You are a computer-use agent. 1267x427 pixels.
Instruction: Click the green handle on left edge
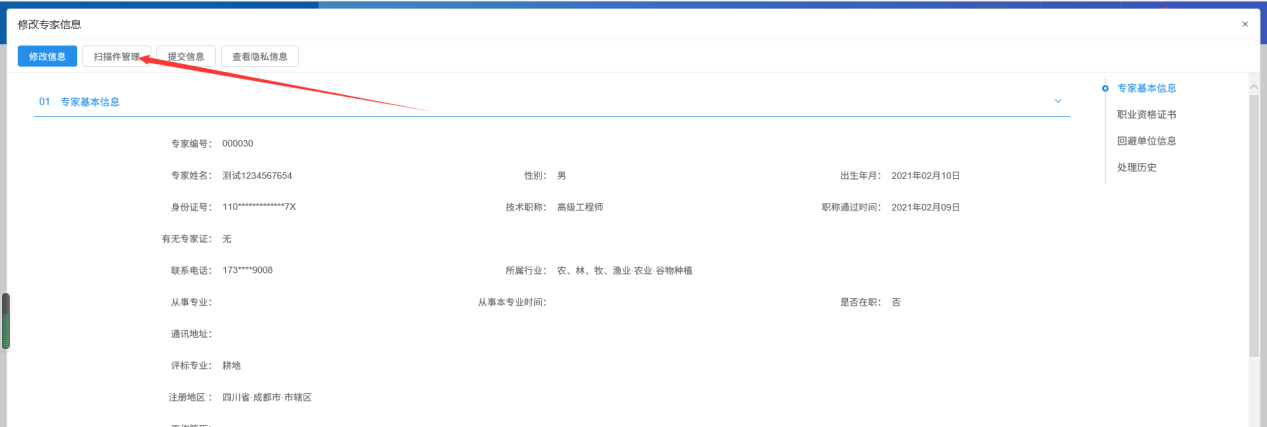pos(5,320)
